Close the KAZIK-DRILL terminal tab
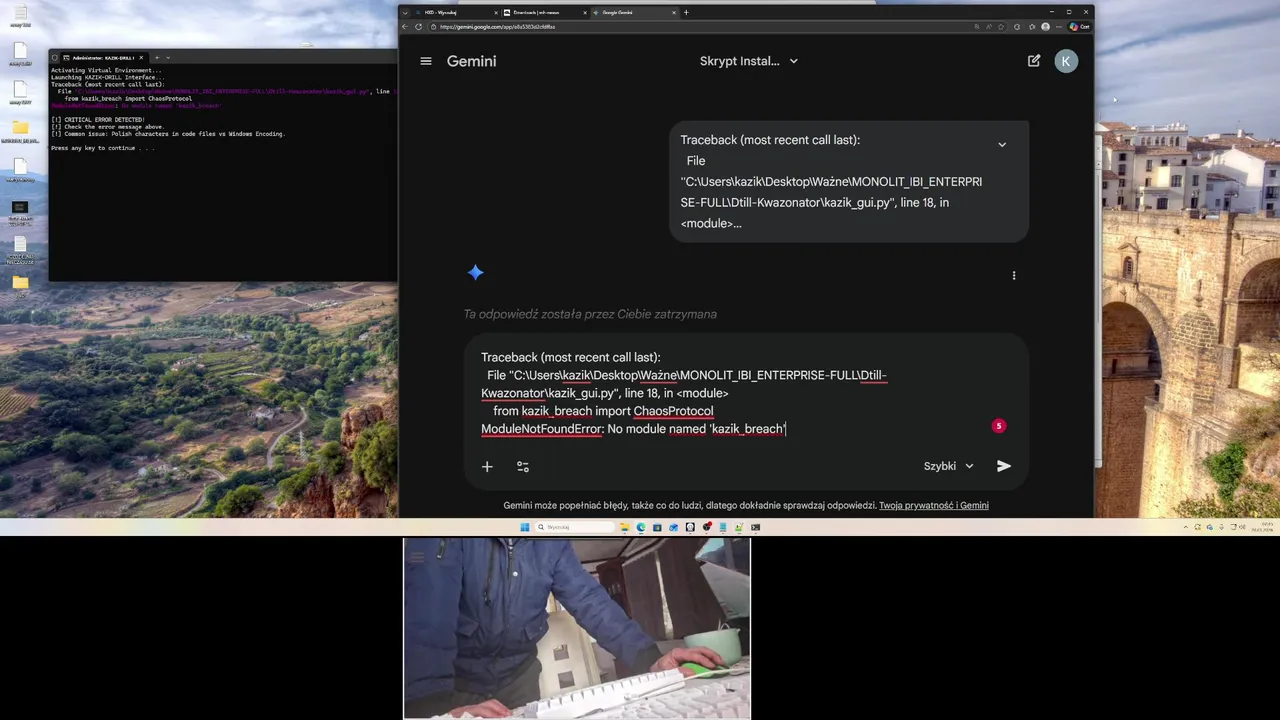 pyautogui.click(x=141, y=58)
